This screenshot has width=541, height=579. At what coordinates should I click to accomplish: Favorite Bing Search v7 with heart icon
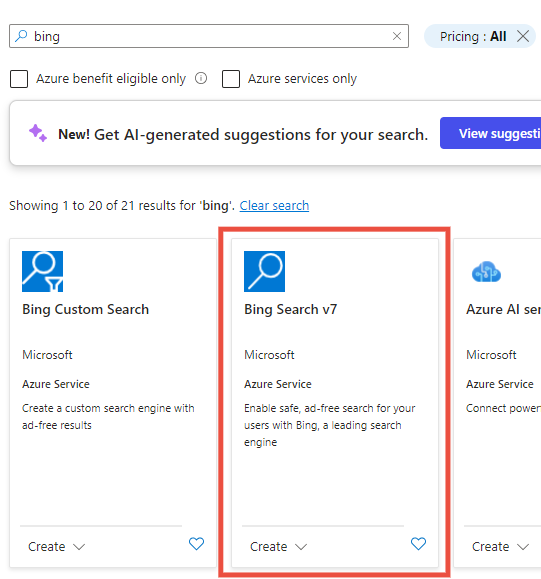[418, 544]
